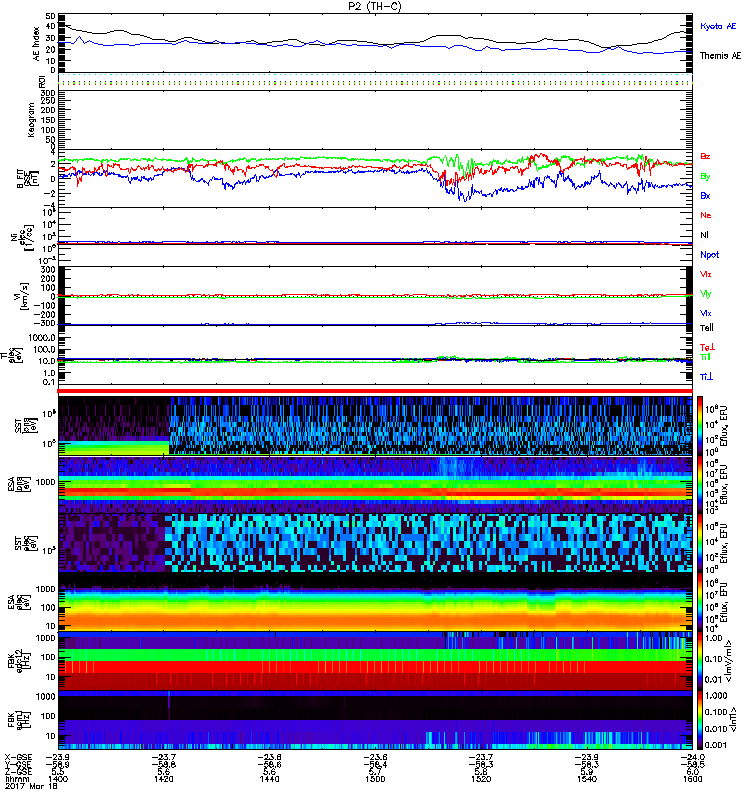Click the hhmm row label
Screen dimensions: 750x800
pyautogui.click(x=16, y=779)
